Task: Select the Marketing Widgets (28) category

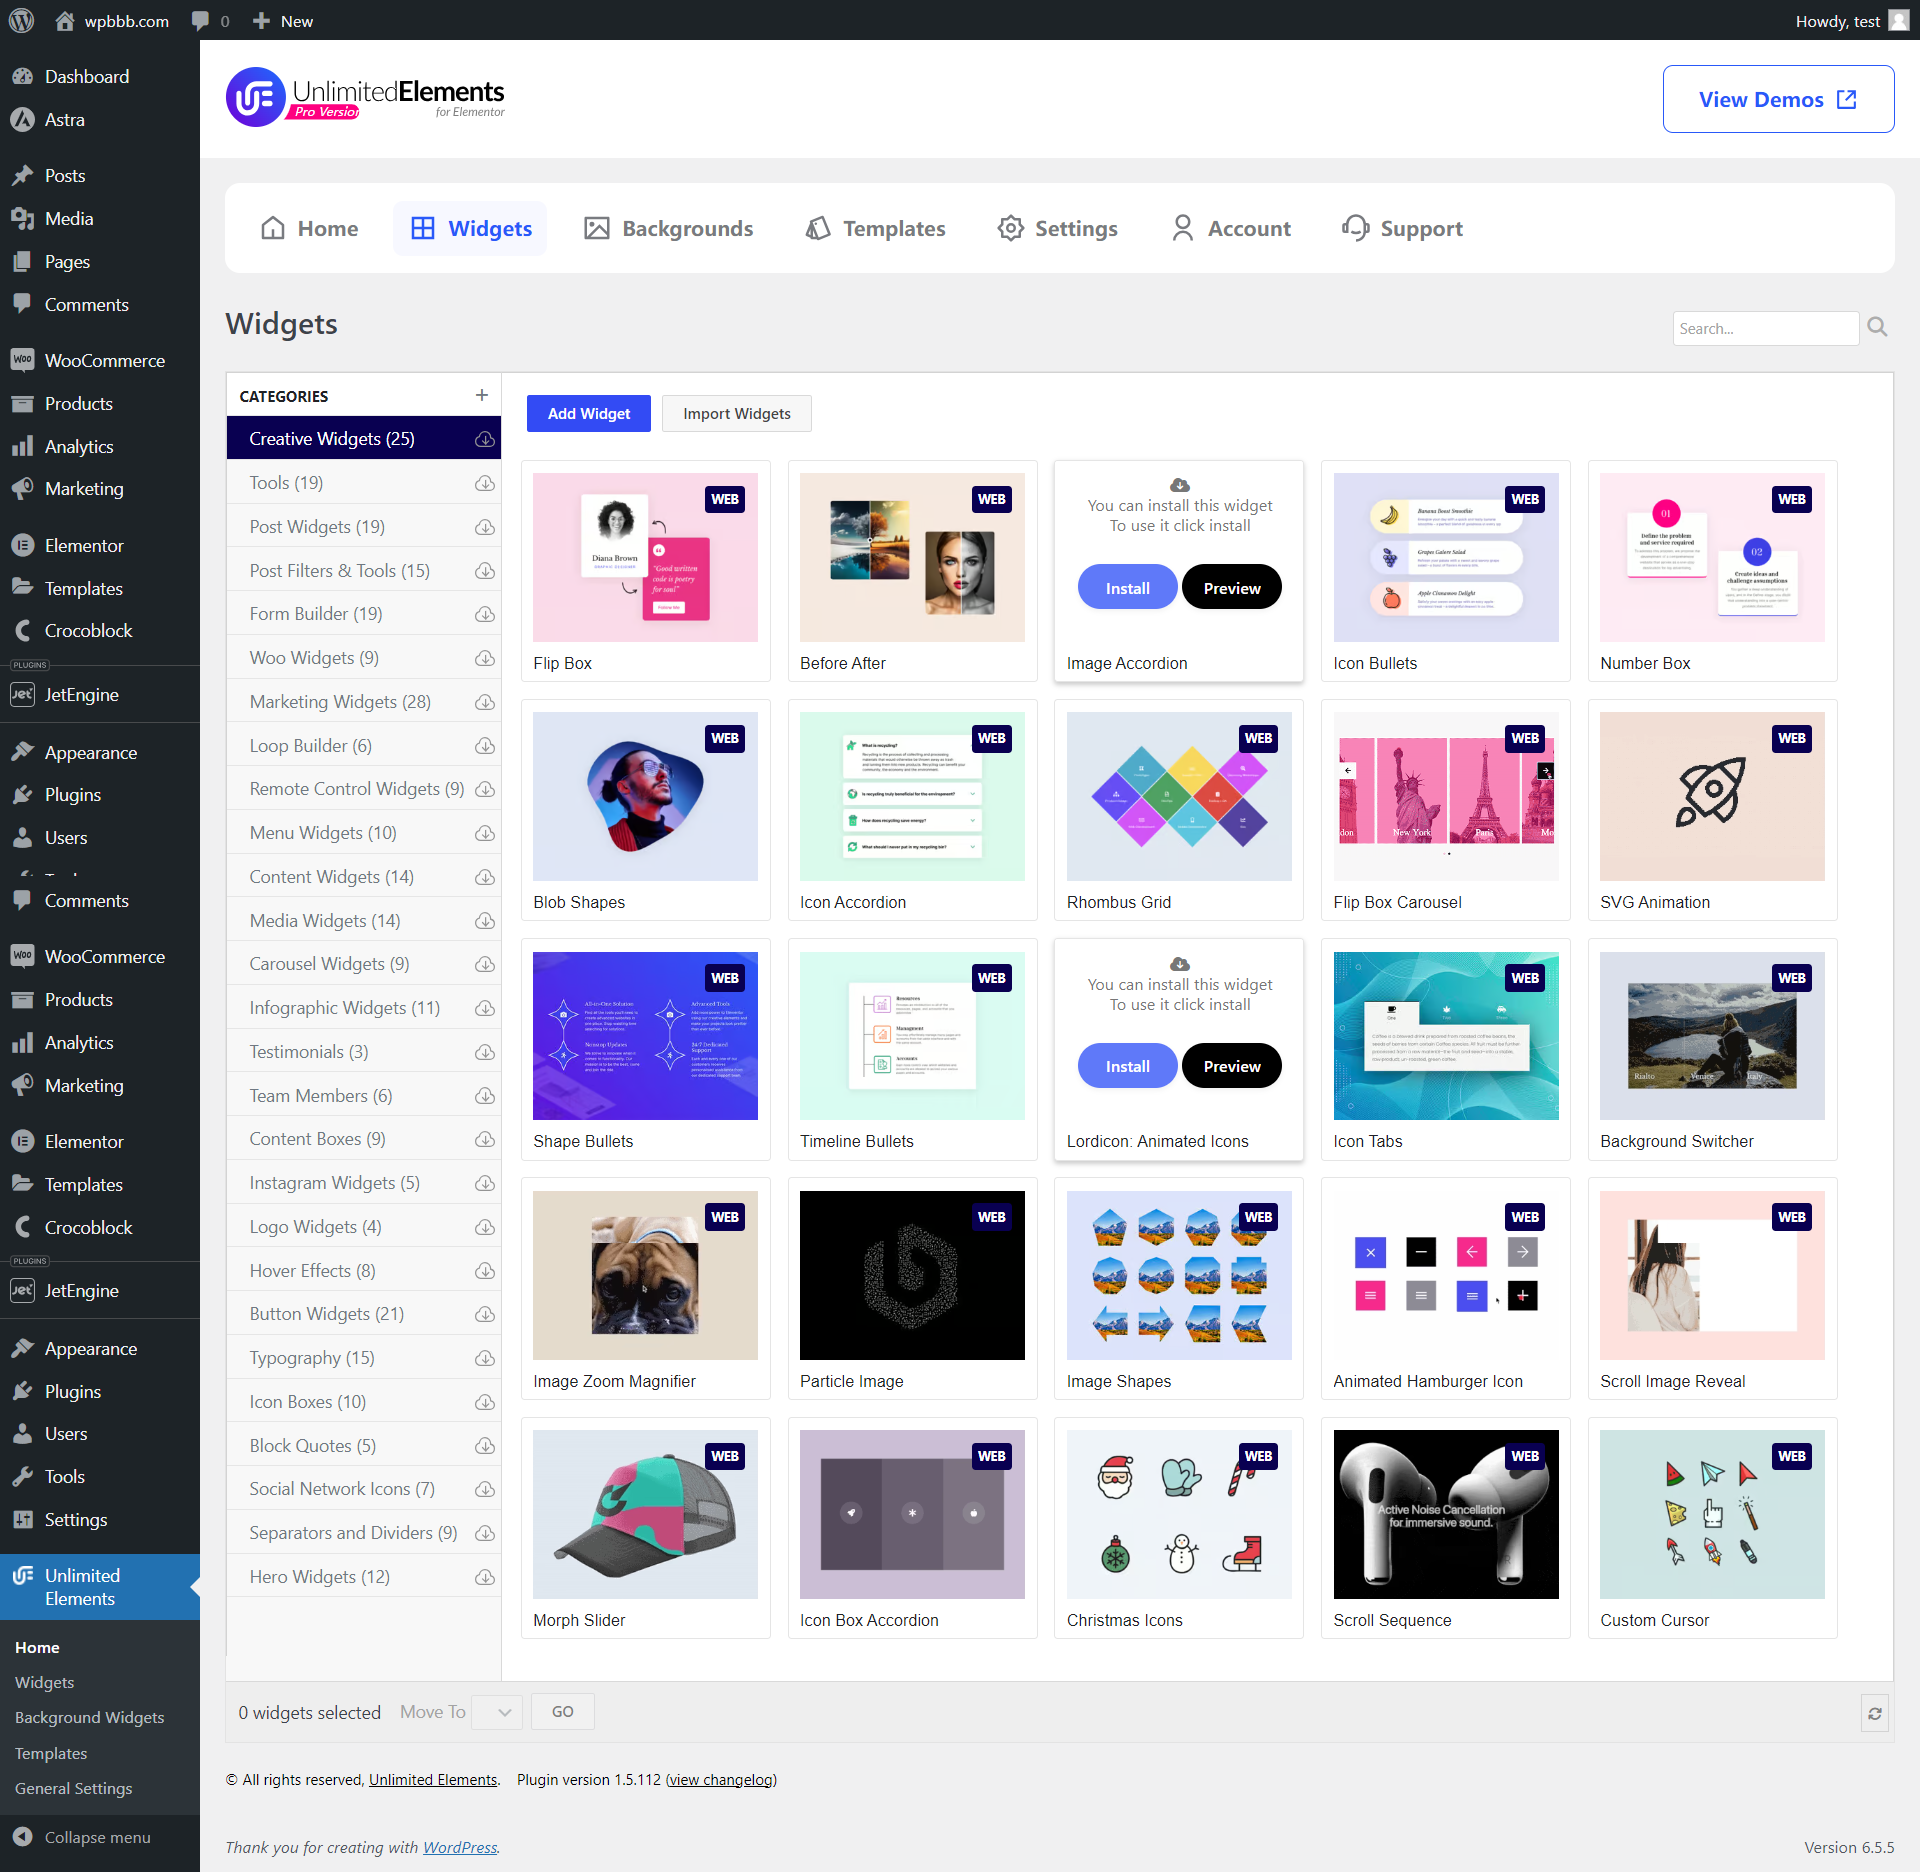Action: click(340, 702)
